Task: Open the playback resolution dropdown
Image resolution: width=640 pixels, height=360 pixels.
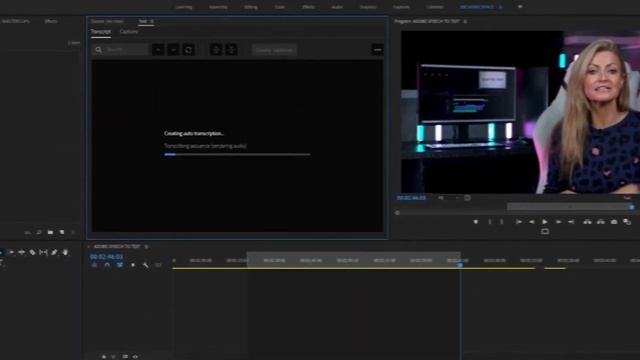Action: click(627, 198)
